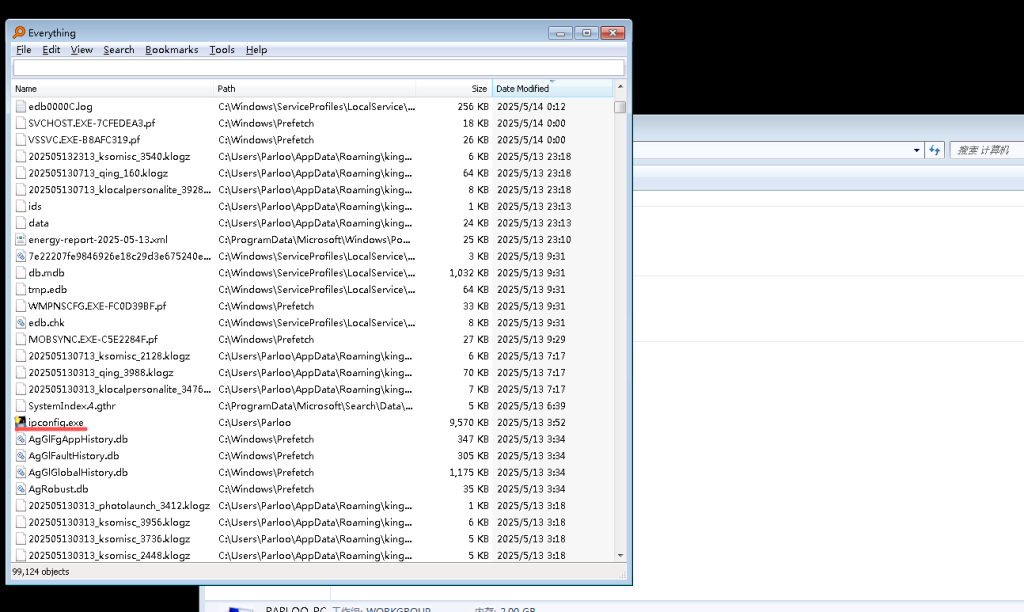This screenshot has height=612, width=1024.
Task: Click the Everything search input box
Action: (318, 68)
